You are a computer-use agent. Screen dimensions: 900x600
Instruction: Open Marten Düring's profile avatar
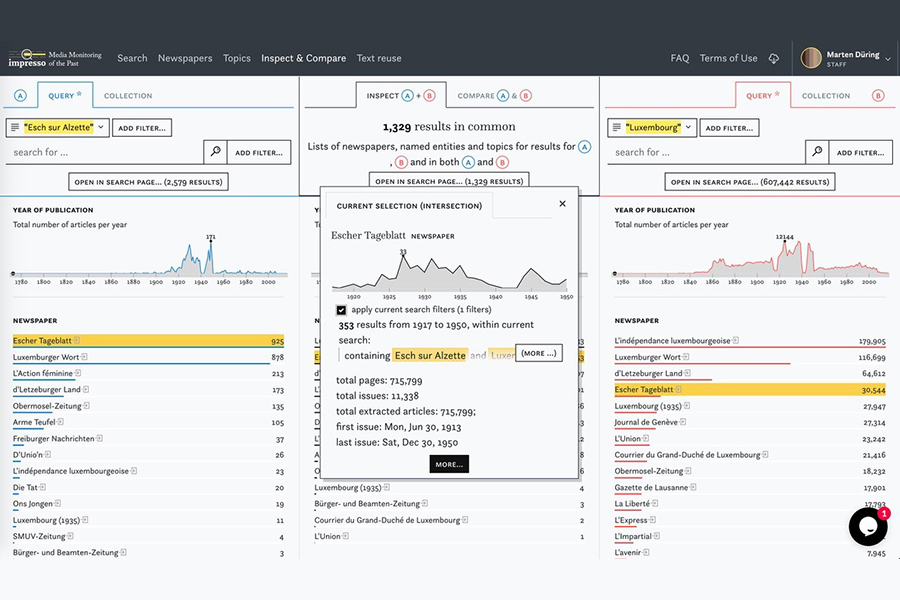pos(811,58)
